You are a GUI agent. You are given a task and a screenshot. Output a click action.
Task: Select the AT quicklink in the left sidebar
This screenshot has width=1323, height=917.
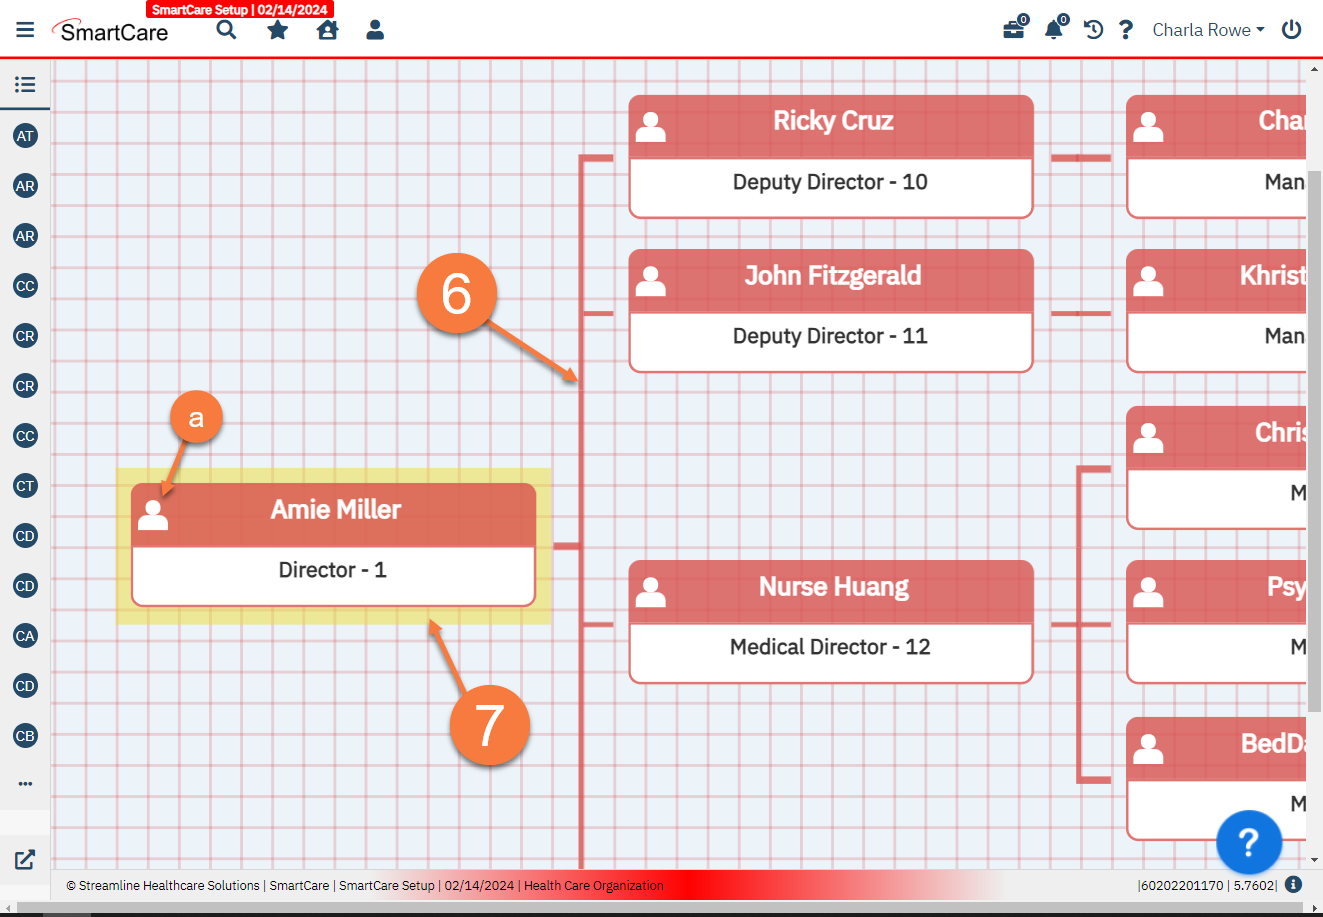point(25,136)
